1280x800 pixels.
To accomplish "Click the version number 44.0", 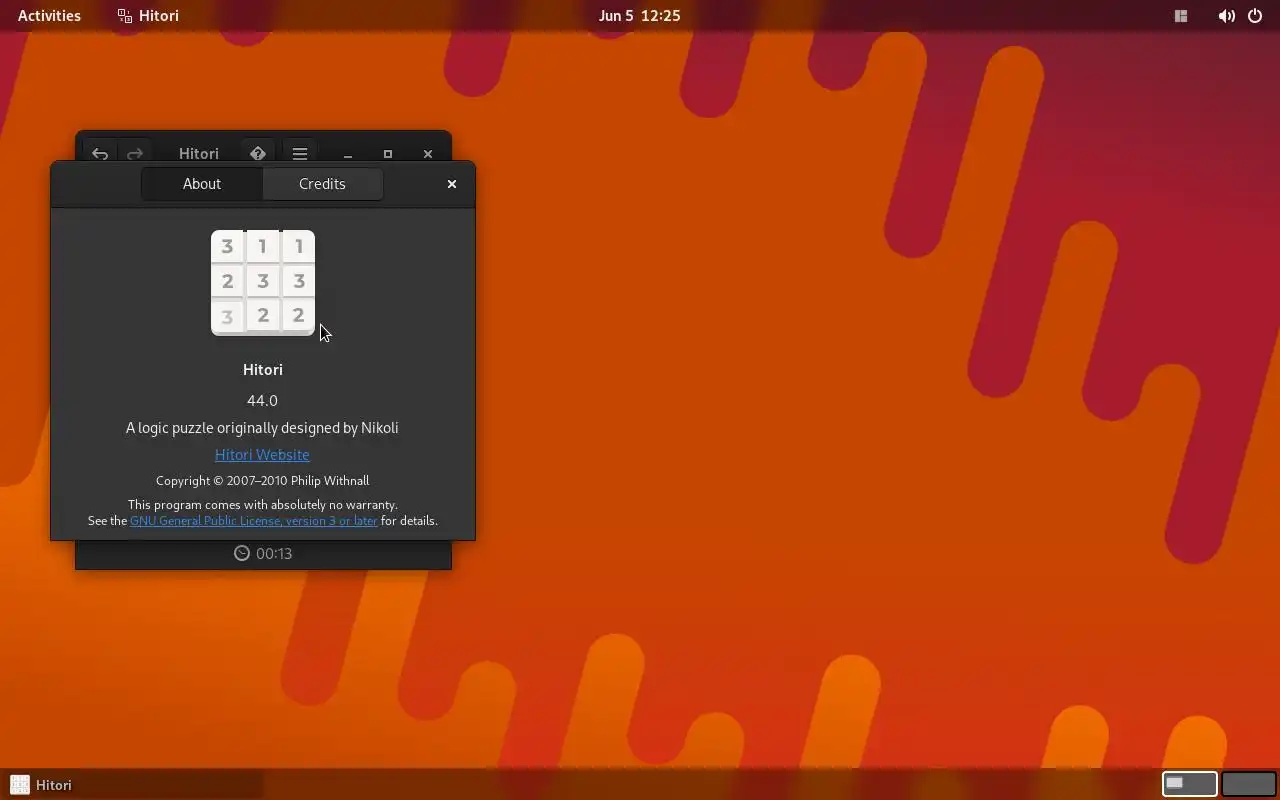I will click(x=262, y=400).
